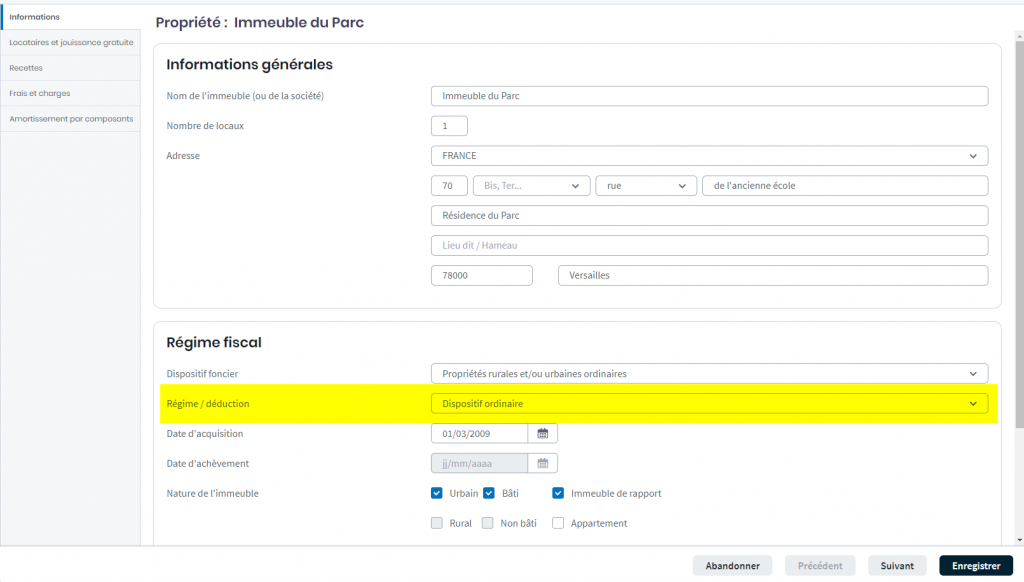Screen dimensions: 1024x582
Task: Click the Enregistrer button
Action: [x=975, y=566]
